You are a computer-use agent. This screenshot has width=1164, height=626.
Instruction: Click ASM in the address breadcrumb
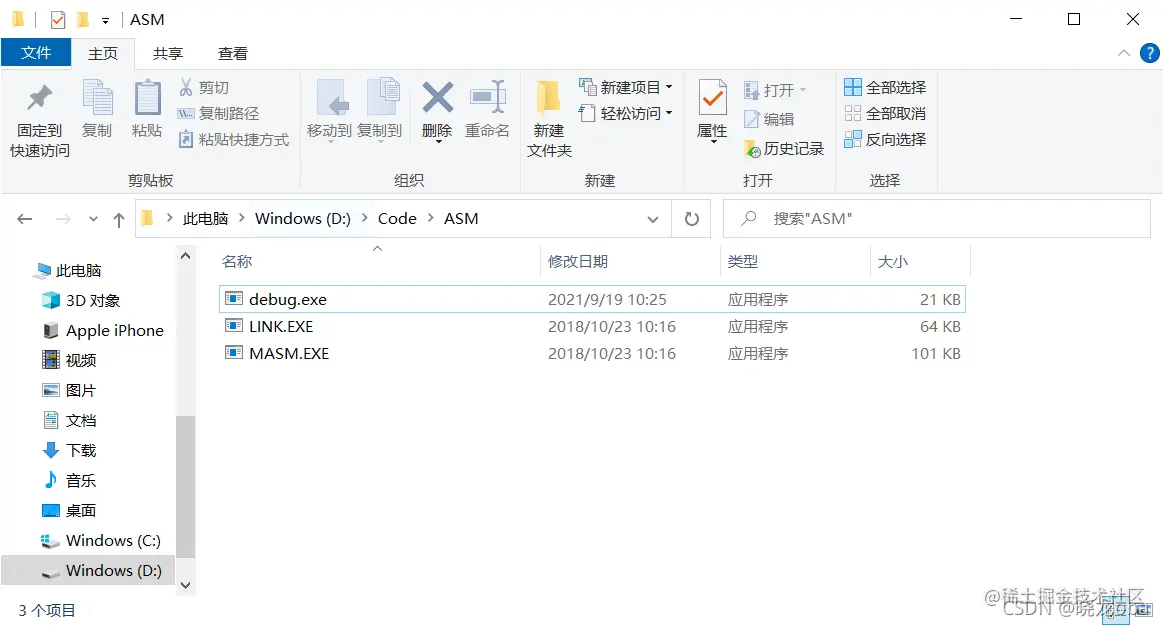point(461,218)
